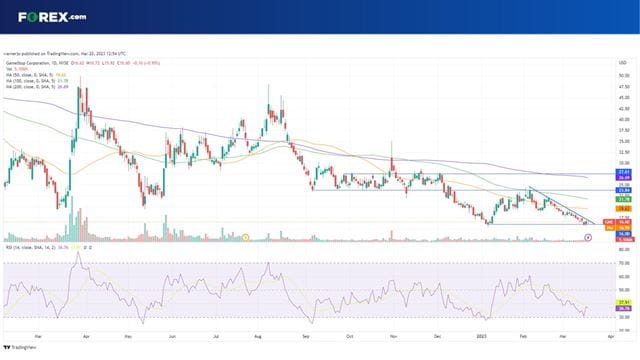Click the USD currency label on the price axis
Viewport: 640px width, 360px height.
(622, 63)
